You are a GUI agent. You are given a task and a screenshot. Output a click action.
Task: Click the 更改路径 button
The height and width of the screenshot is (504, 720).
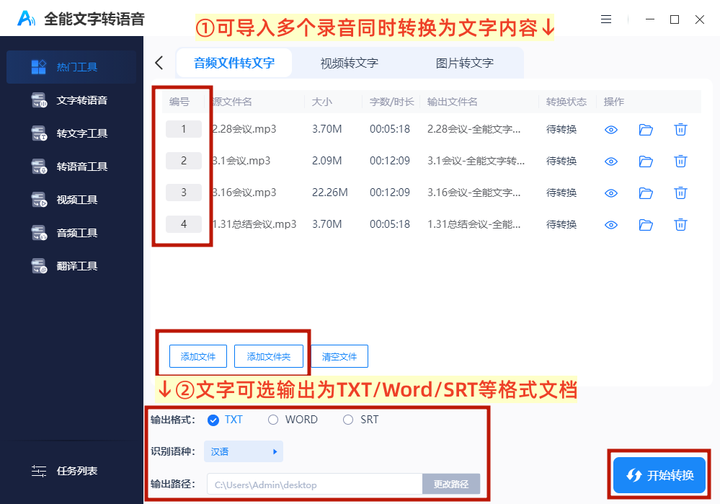point(451,484)
